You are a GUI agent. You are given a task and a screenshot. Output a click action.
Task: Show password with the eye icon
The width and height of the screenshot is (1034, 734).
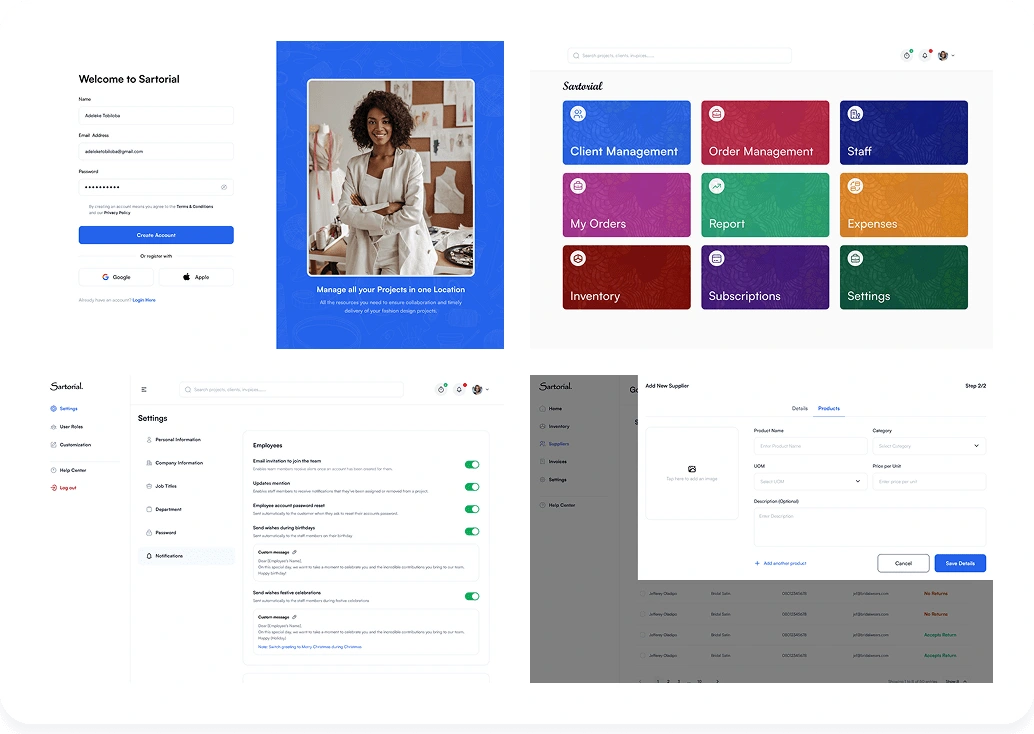tap(224, 187)
